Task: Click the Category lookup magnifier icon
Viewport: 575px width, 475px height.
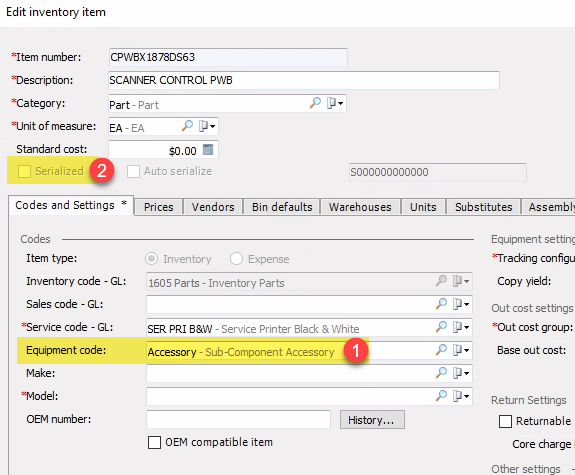Action: tap(315, 103)
